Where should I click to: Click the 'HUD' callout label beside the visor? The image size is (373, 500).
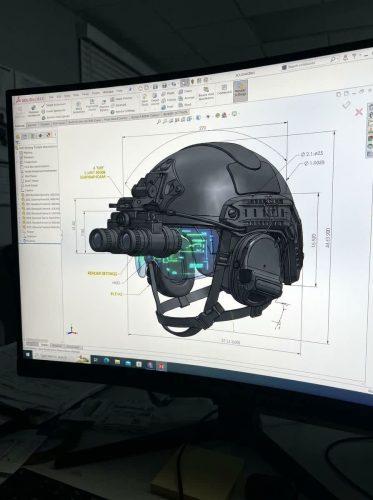[x=116, y=283]
